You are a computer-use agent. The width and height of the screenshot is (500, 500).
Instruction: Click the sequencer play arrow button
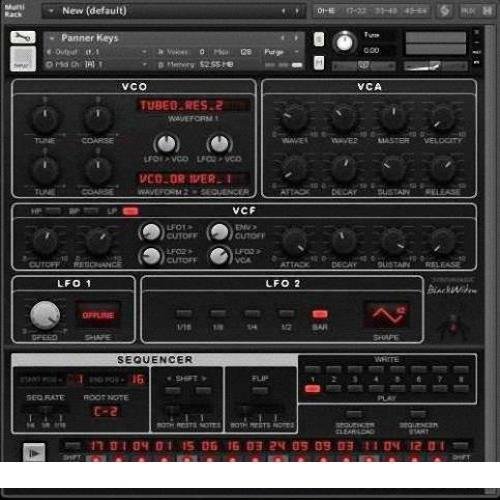[x=34, y=453]
